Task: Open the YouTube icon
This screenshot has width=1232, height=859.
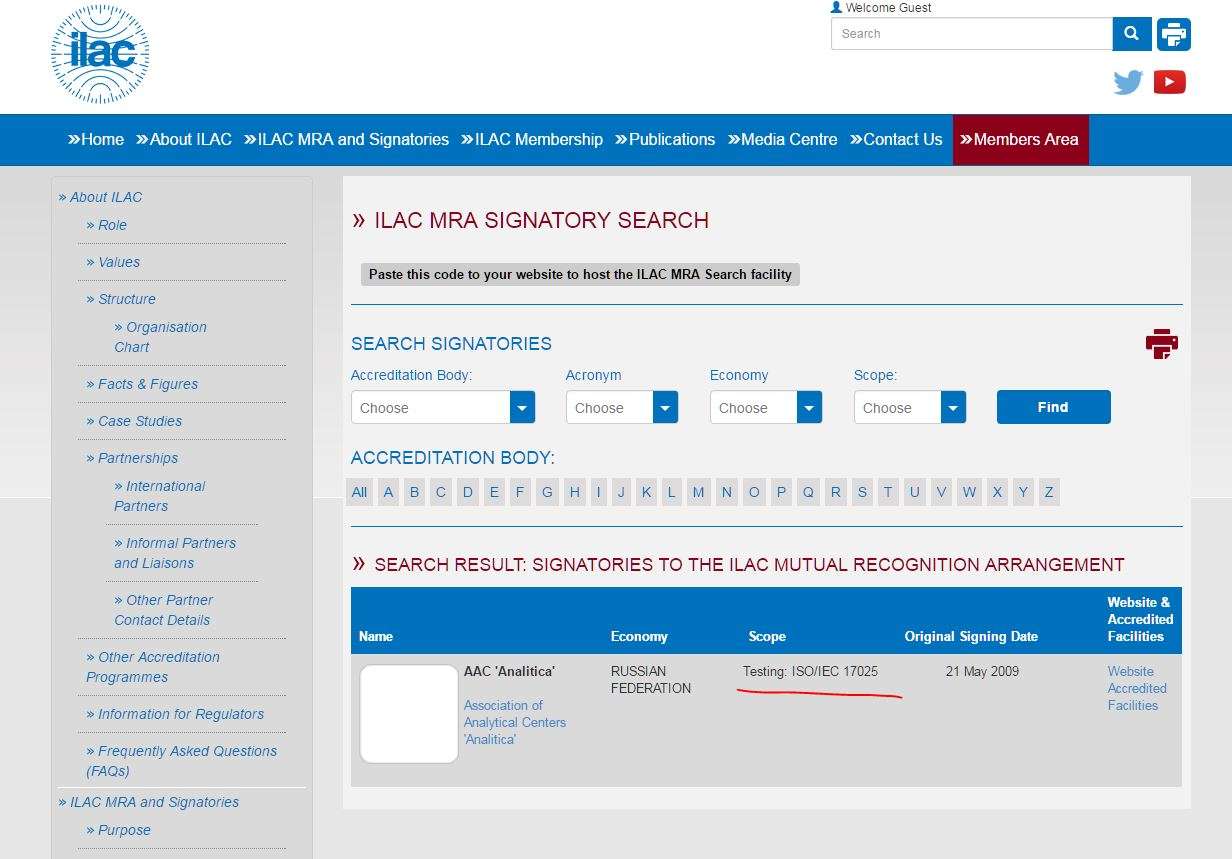Action: [1169, 82]
